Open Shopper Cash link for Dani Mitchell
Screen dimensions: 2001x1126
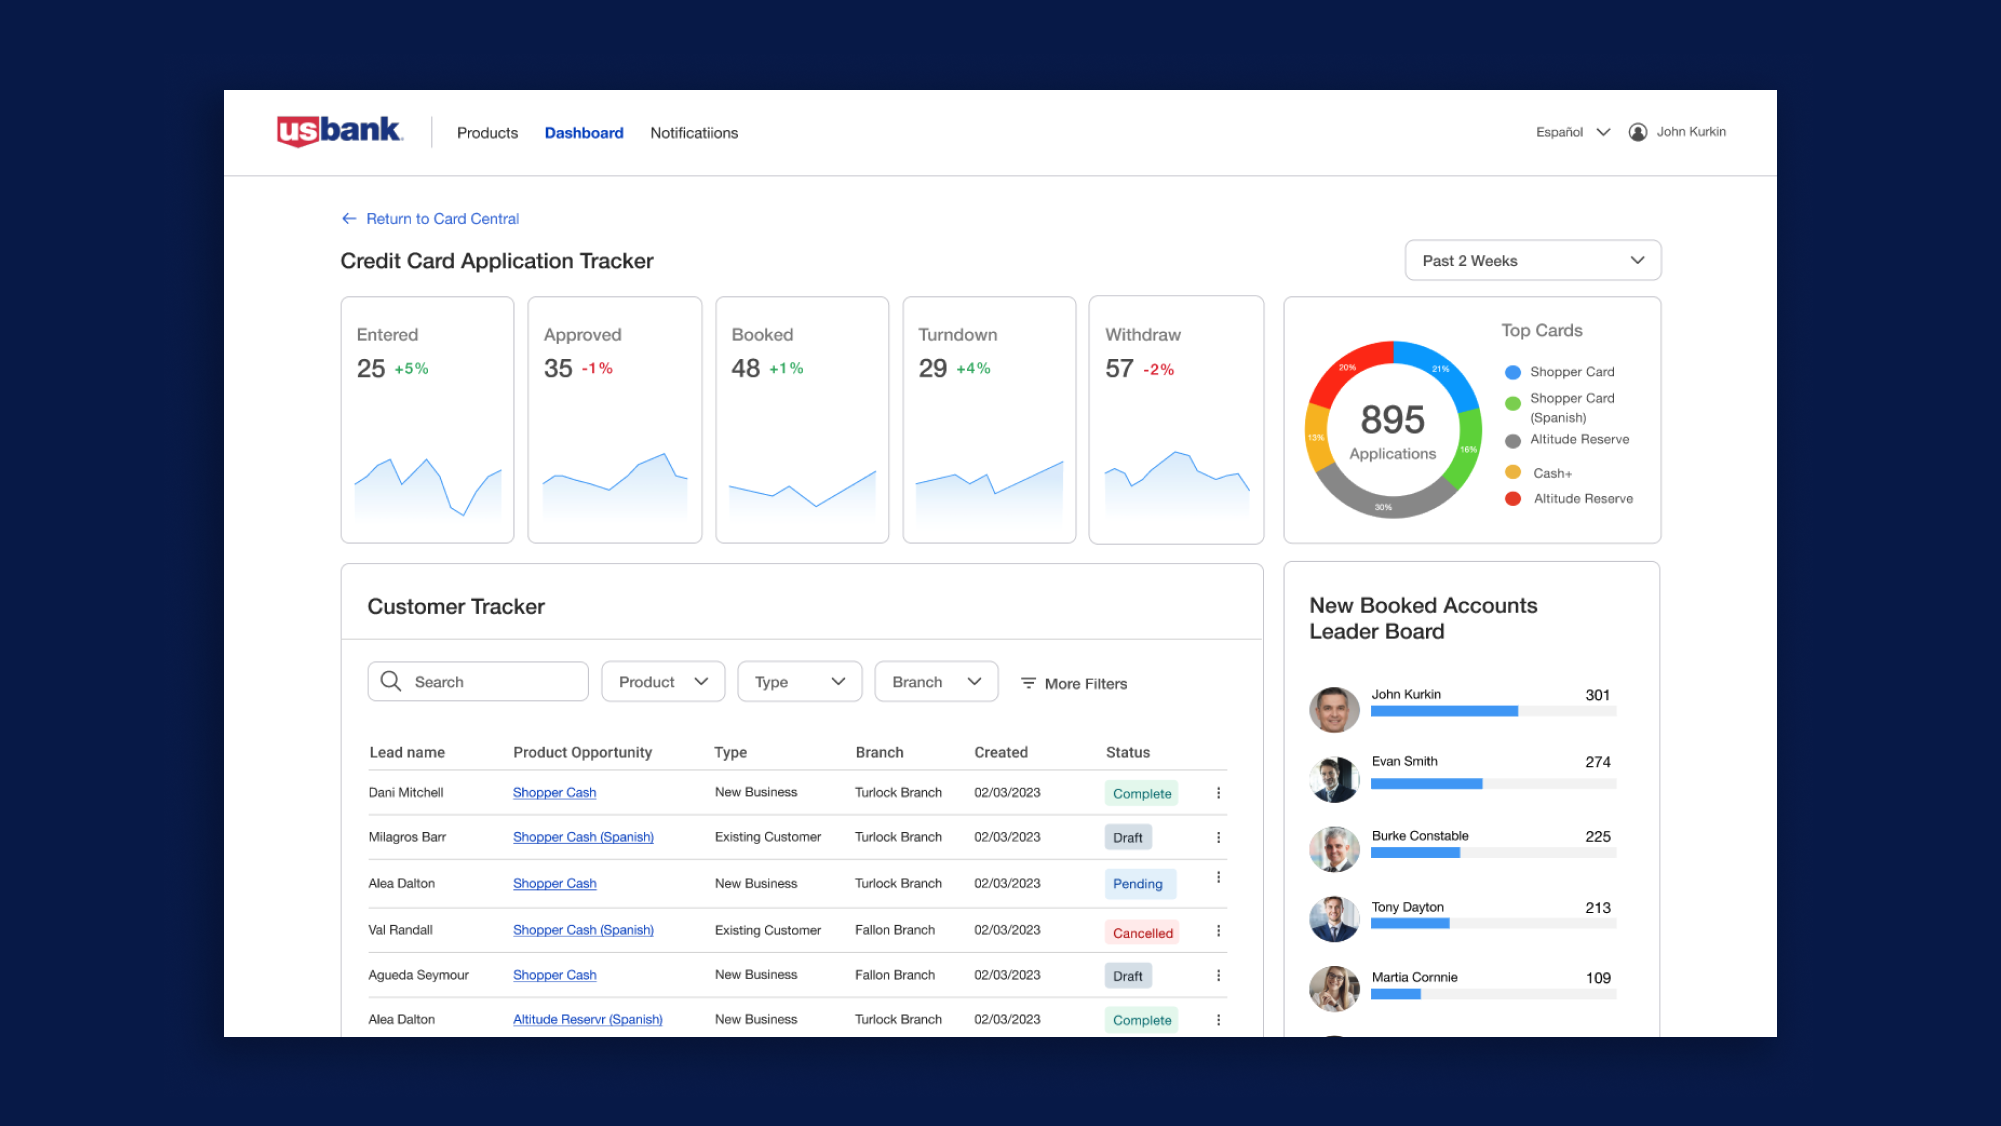[x=554, y=793]
